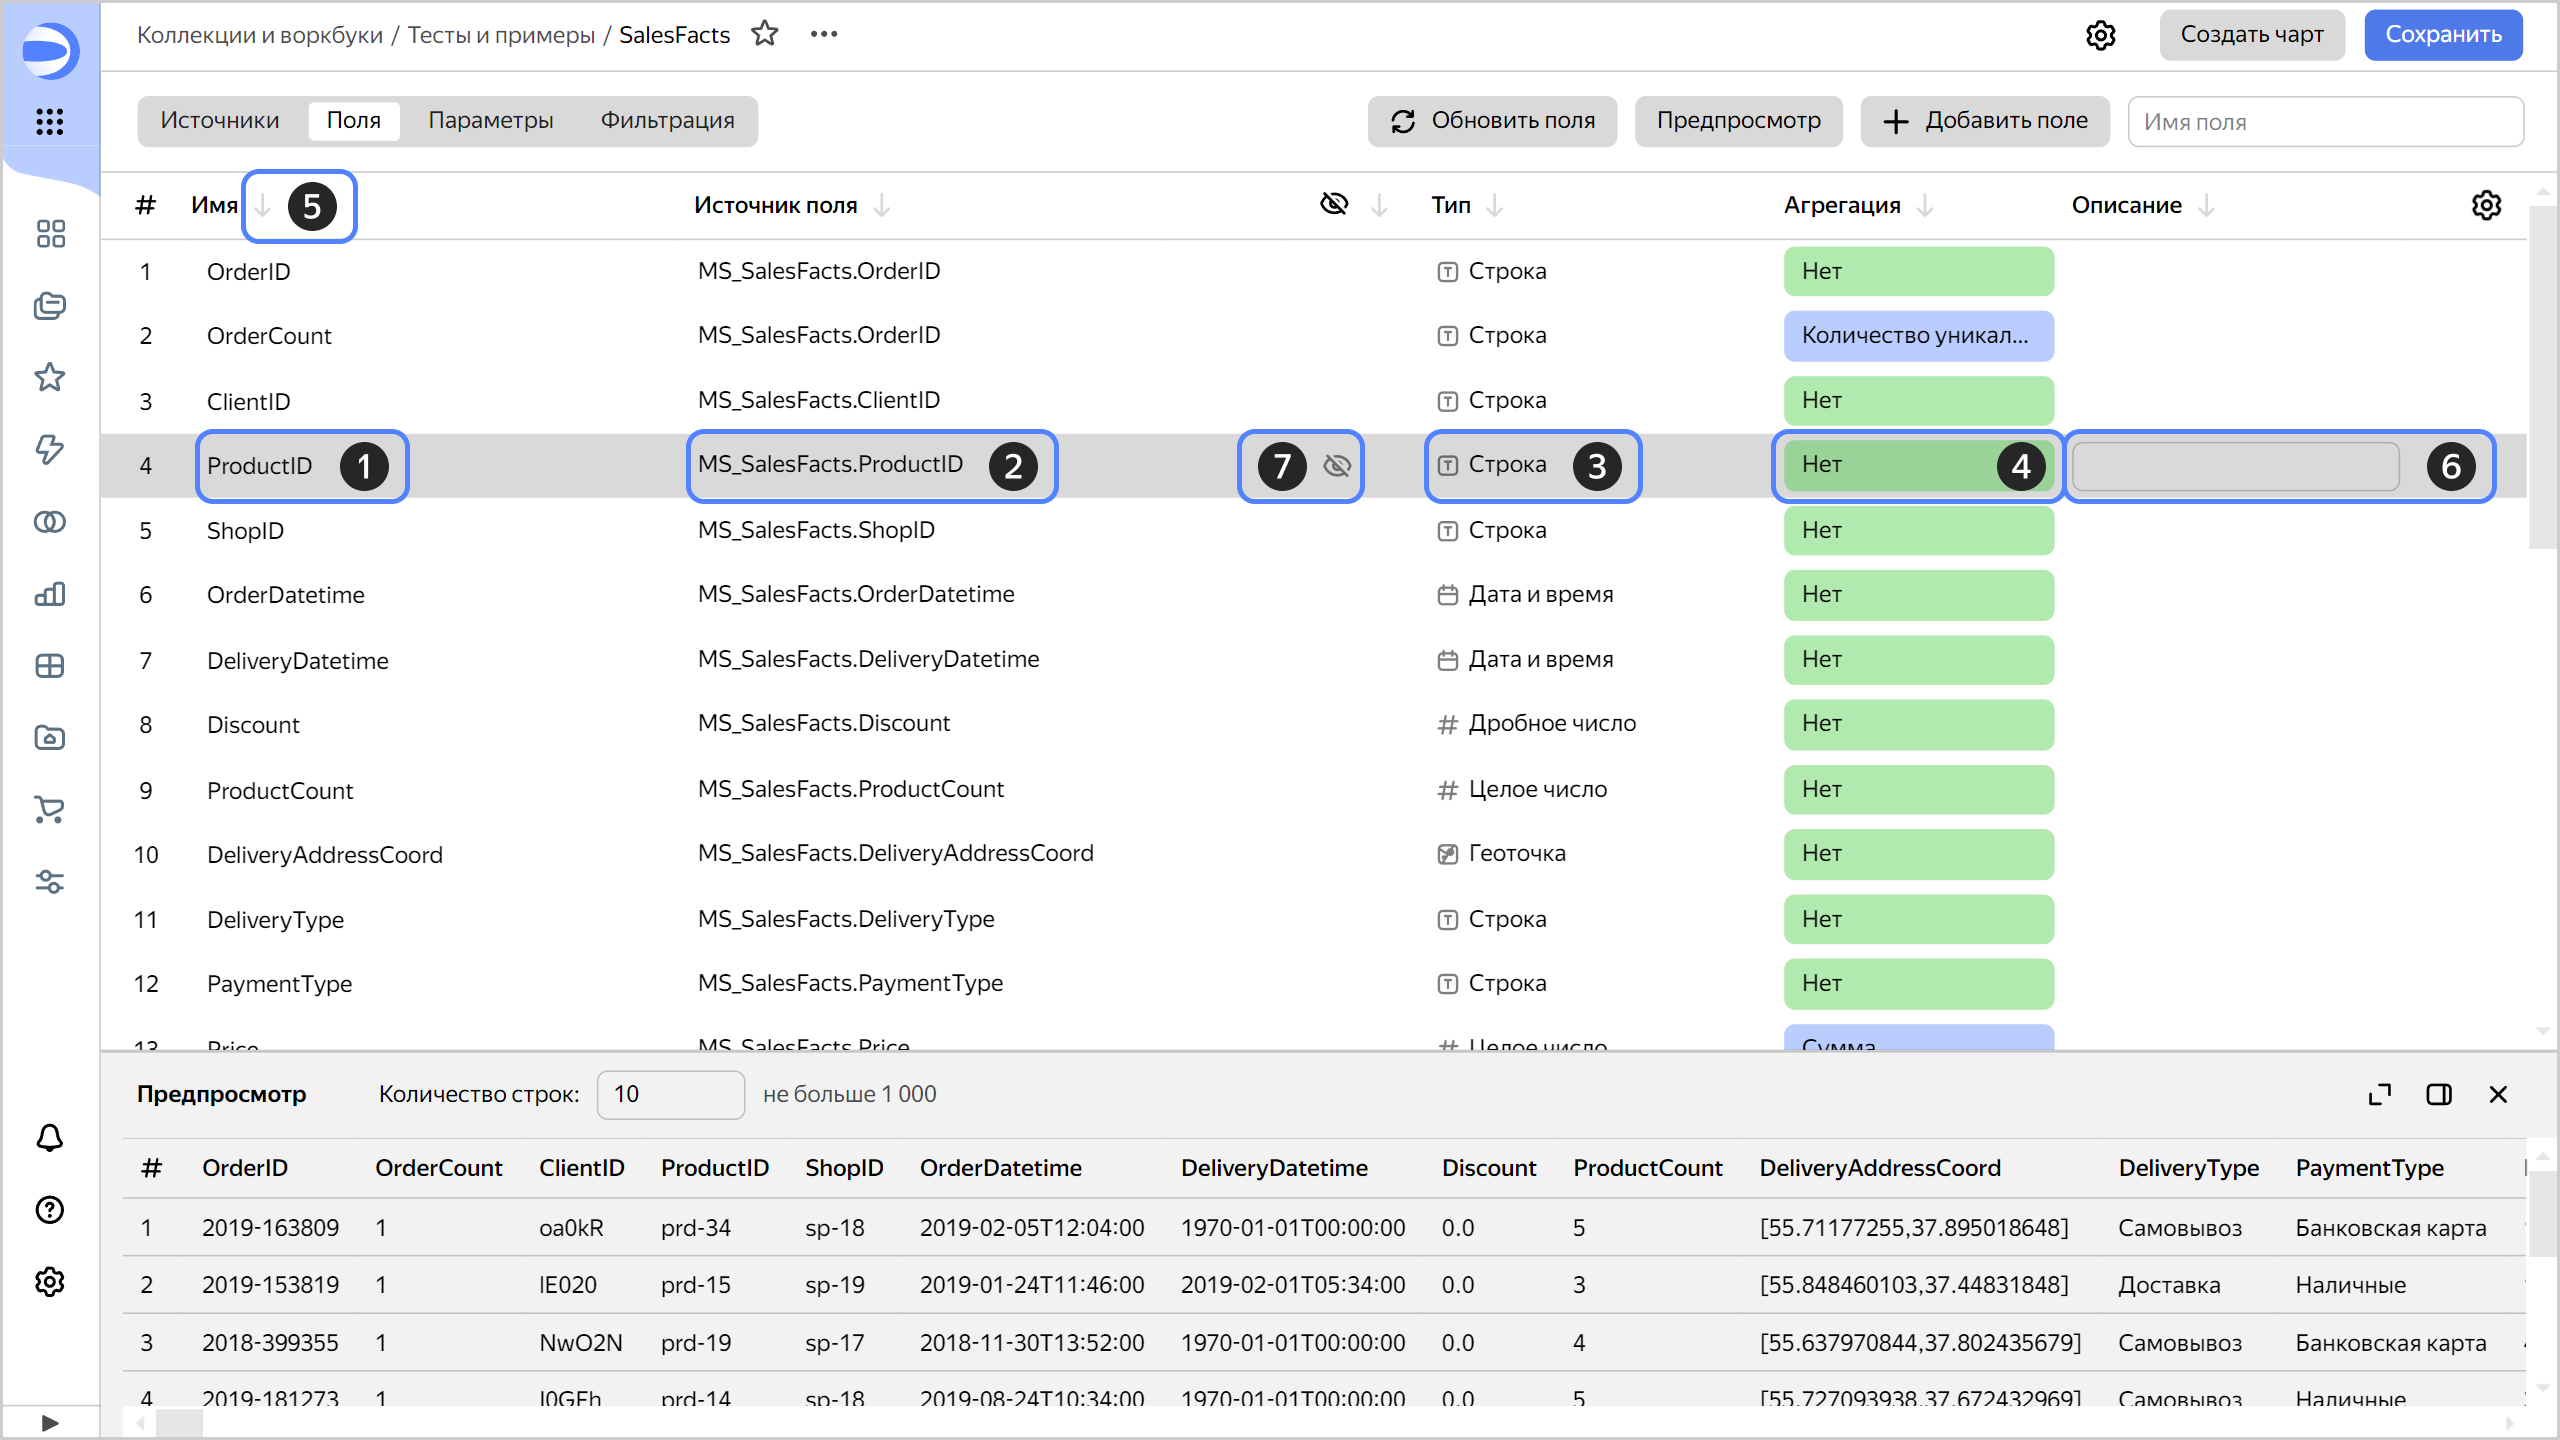Open table column settings gear icon

2486,205
